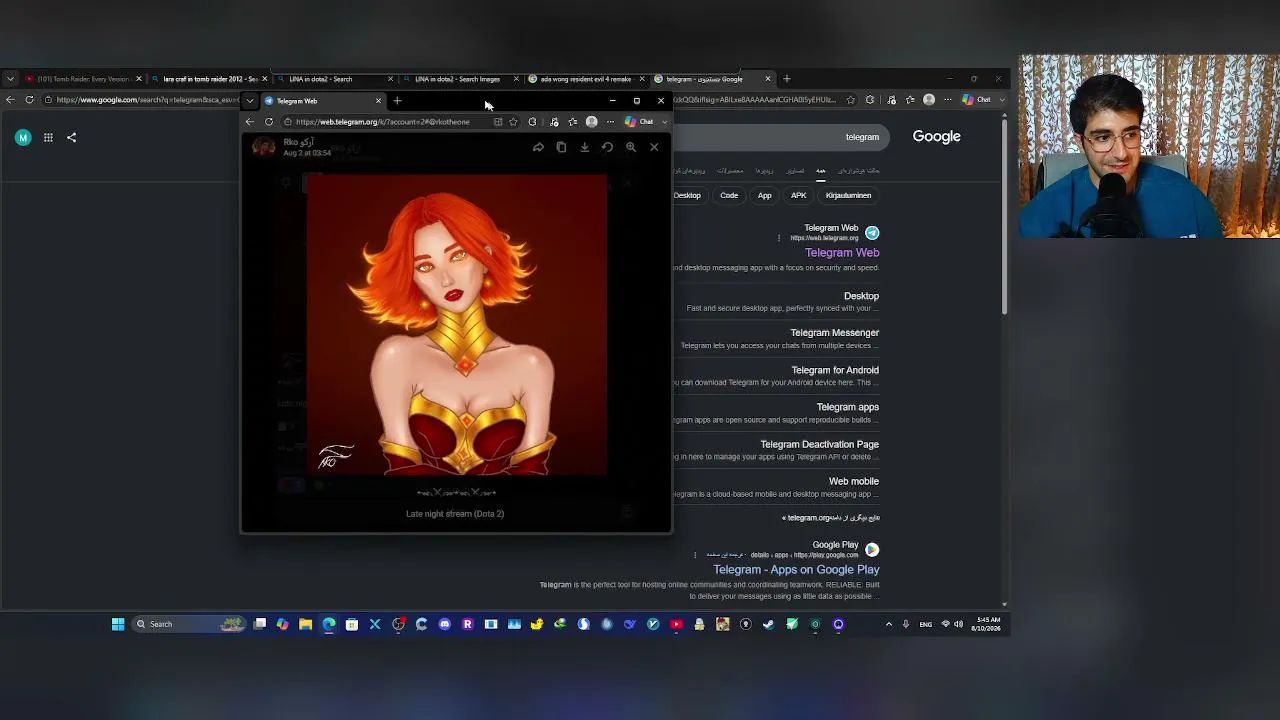Click the taskbar Search box
The width and height of the screenshot is (1280, 720).
190,624
